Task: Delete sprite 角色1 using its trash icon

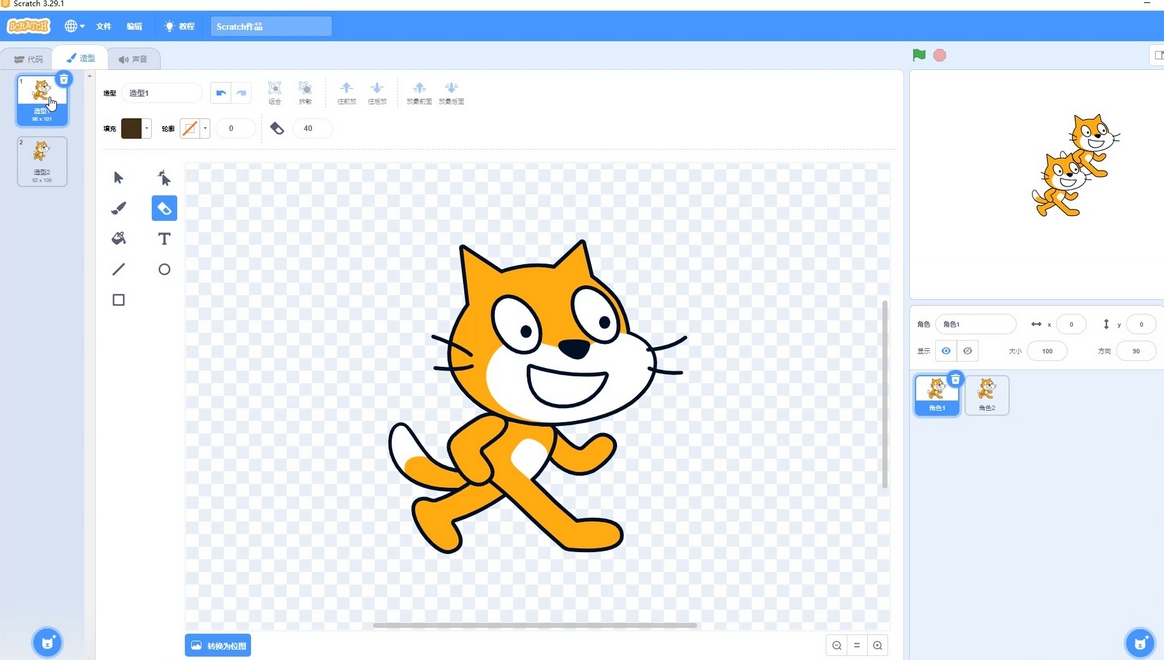Action: pyautogui.click(x=955, y=379)
